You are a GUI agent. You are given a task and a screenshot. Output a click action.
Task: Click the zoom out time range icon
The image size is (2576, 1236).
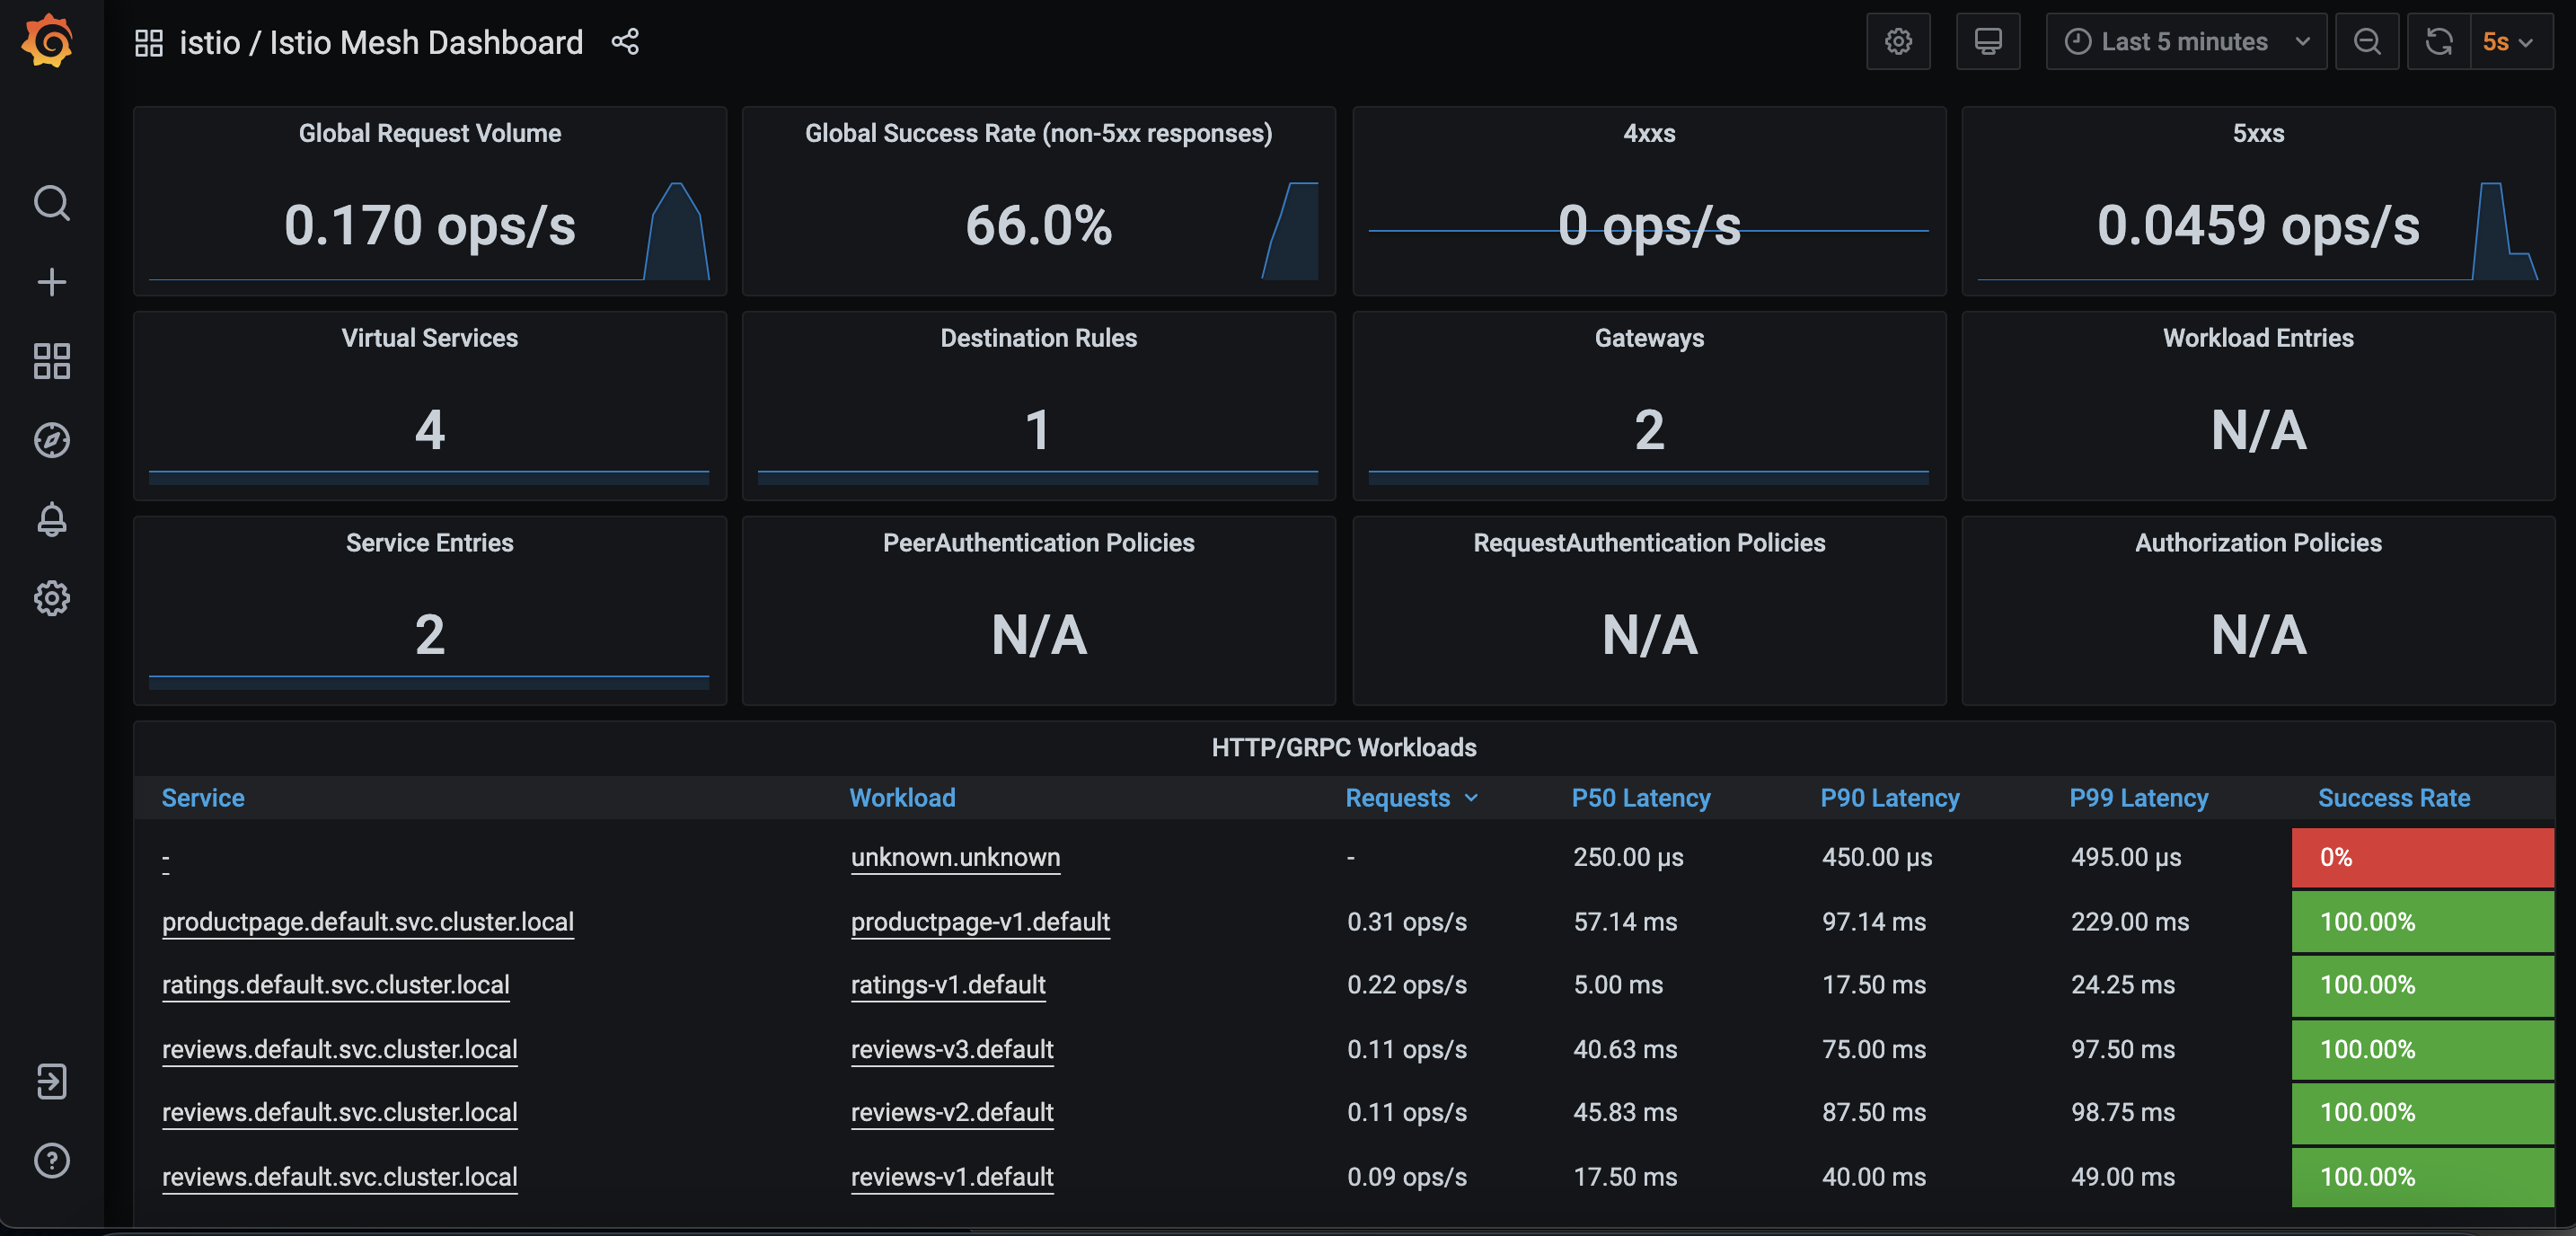pos(2366,42)
